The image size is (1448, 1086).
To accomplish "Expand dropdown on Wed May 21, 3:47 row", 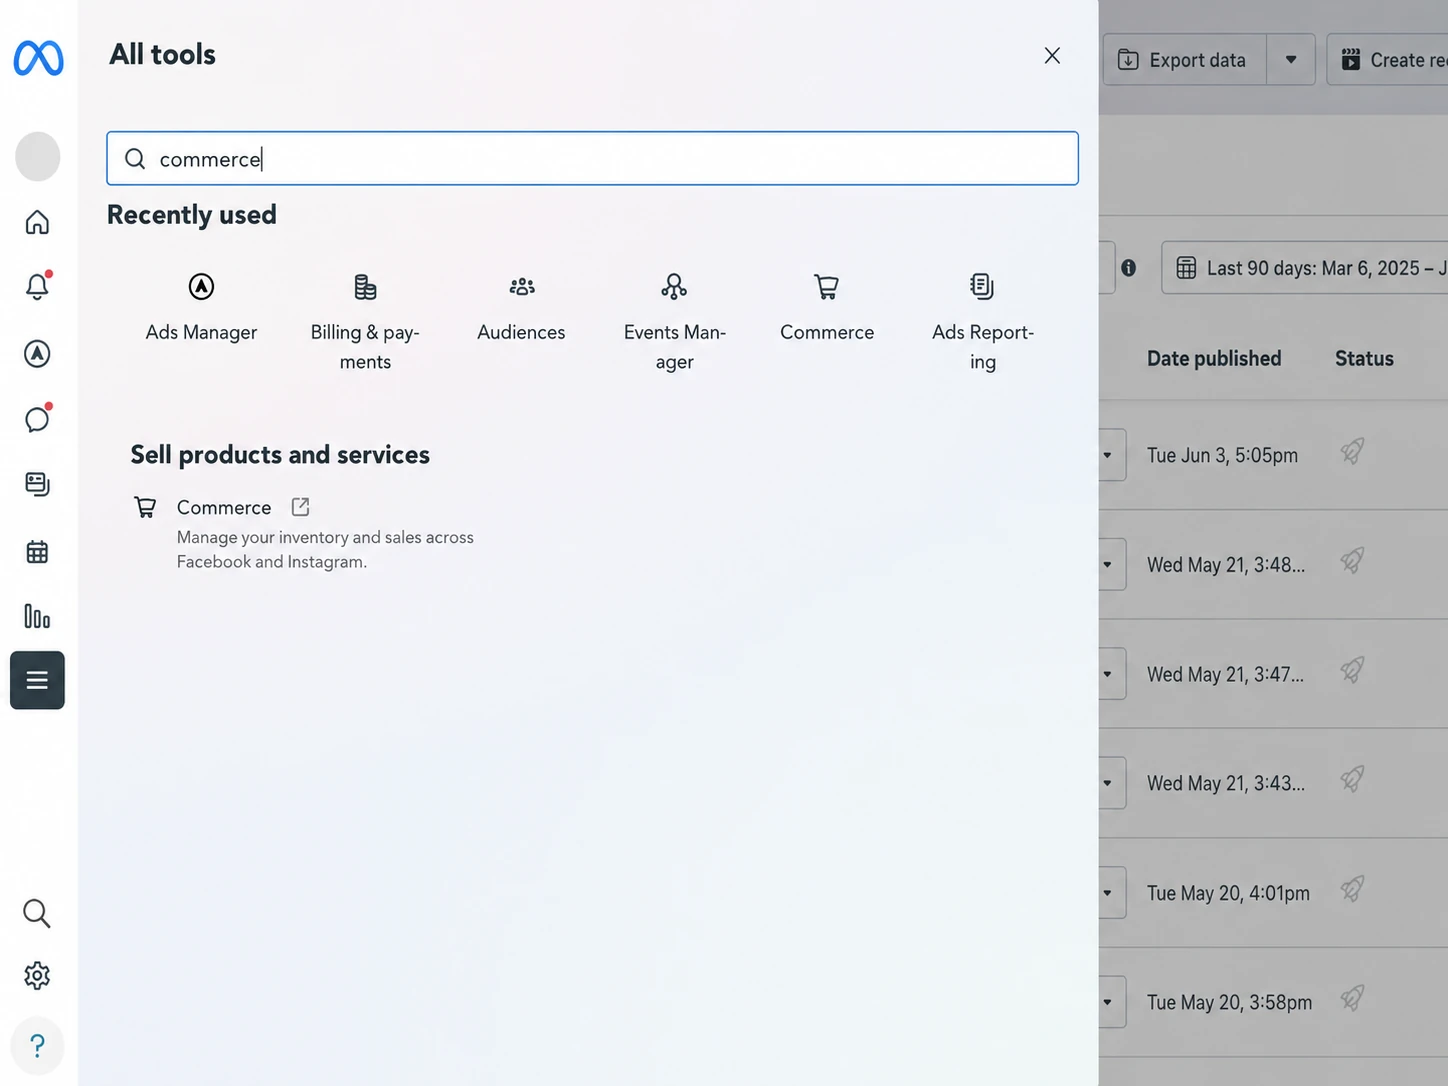I will [1108, 674].
